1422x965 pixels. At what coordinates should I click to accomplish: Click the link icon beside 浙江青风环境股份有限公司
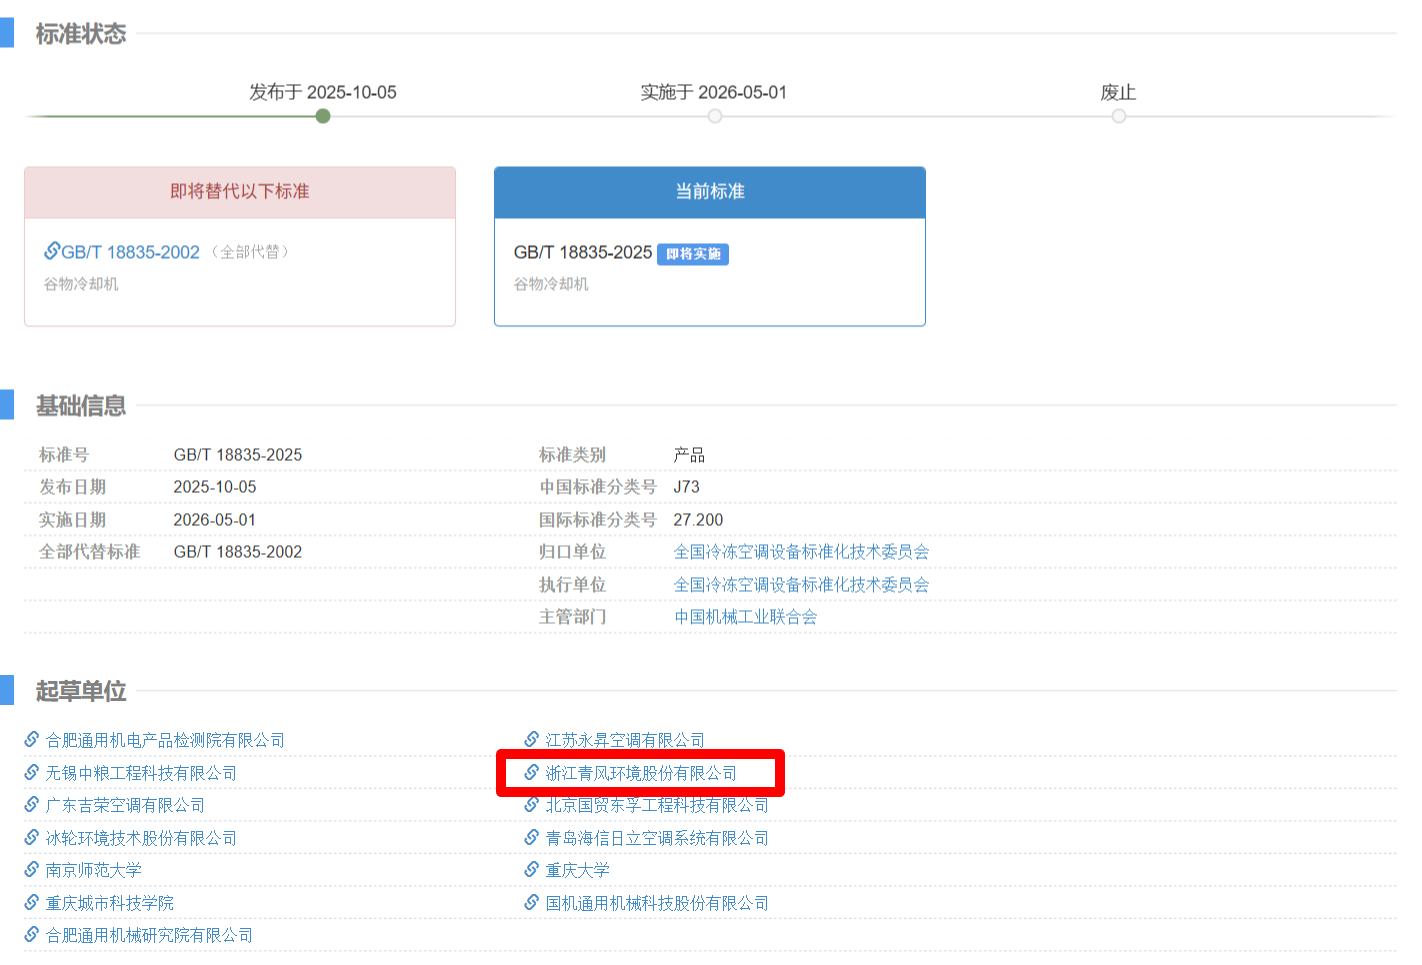tap(530, 772)
